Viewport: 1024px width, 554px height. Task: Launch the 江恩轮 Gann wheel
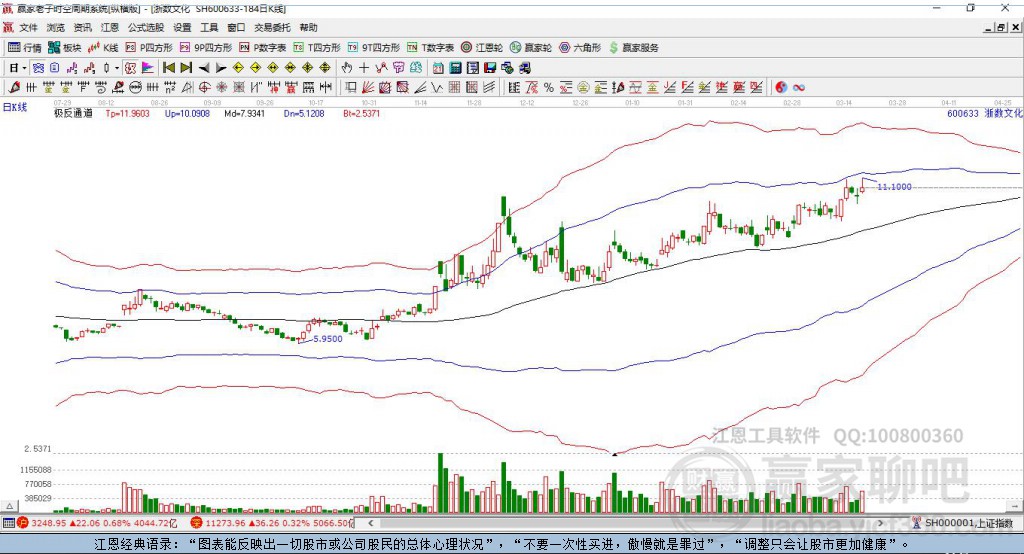(x=482, y=48)
